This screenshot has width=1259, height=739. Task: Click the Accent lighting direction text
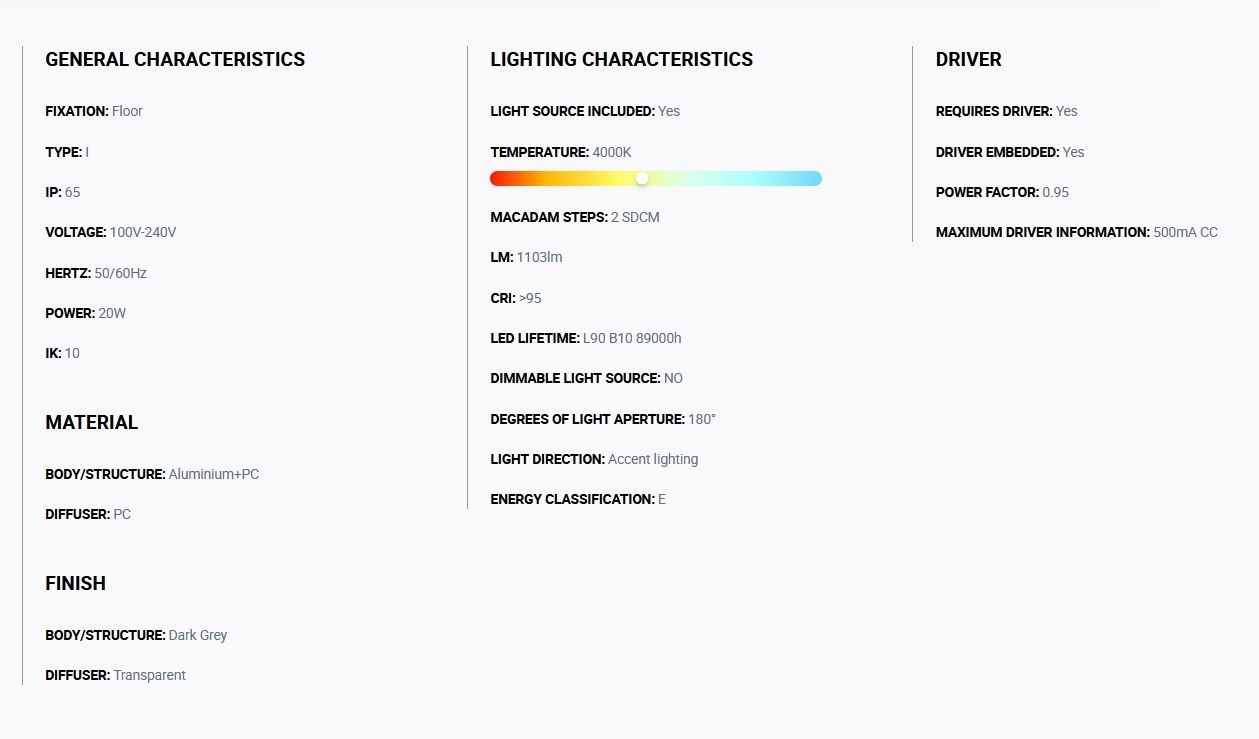(x=653, y=459)
